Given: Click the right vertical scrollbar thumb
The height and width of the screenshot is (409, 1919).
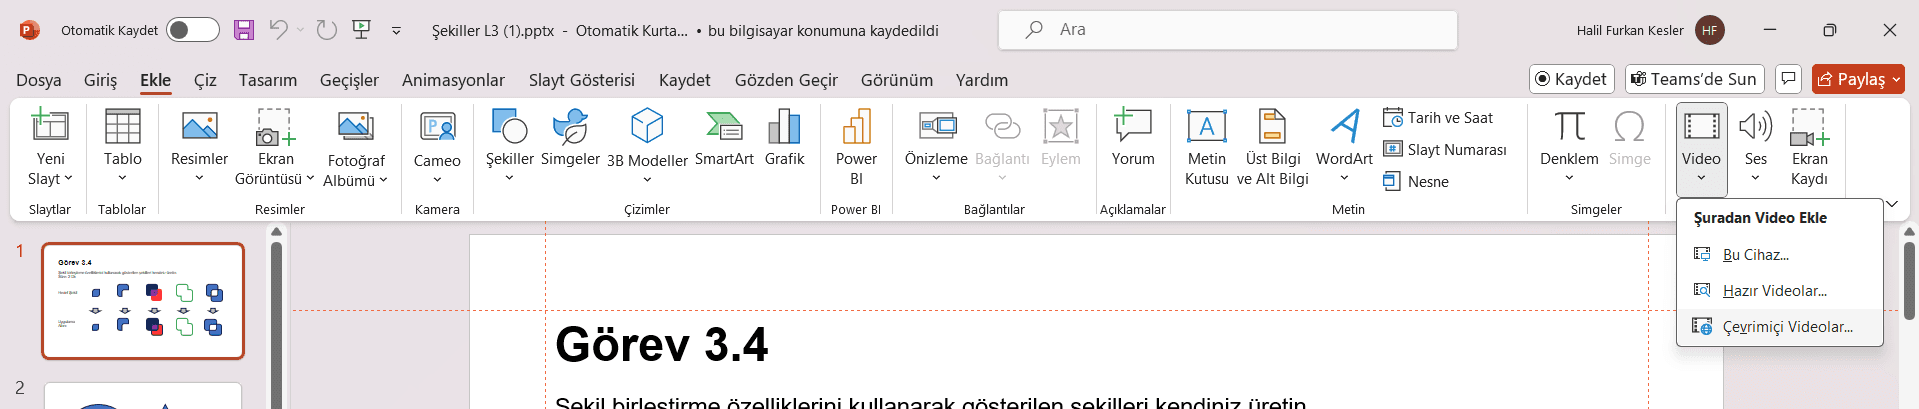Looking at the screenshot, I should pos(1909,280).
